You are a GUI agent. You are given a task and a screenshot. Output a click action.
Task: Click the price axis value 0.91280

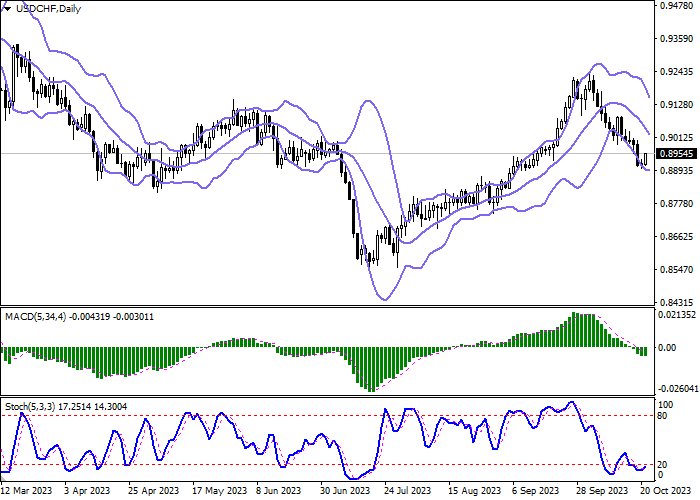coord(676,104)
